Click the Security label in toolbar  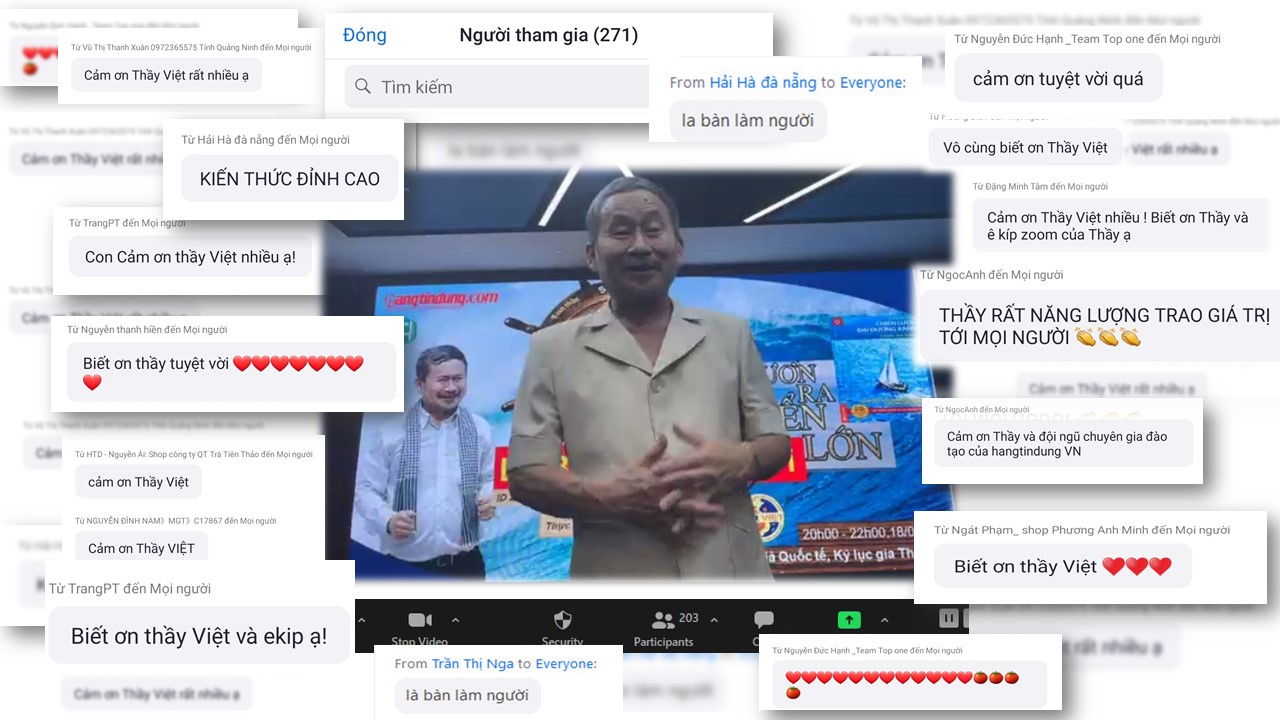pos(563,642)
